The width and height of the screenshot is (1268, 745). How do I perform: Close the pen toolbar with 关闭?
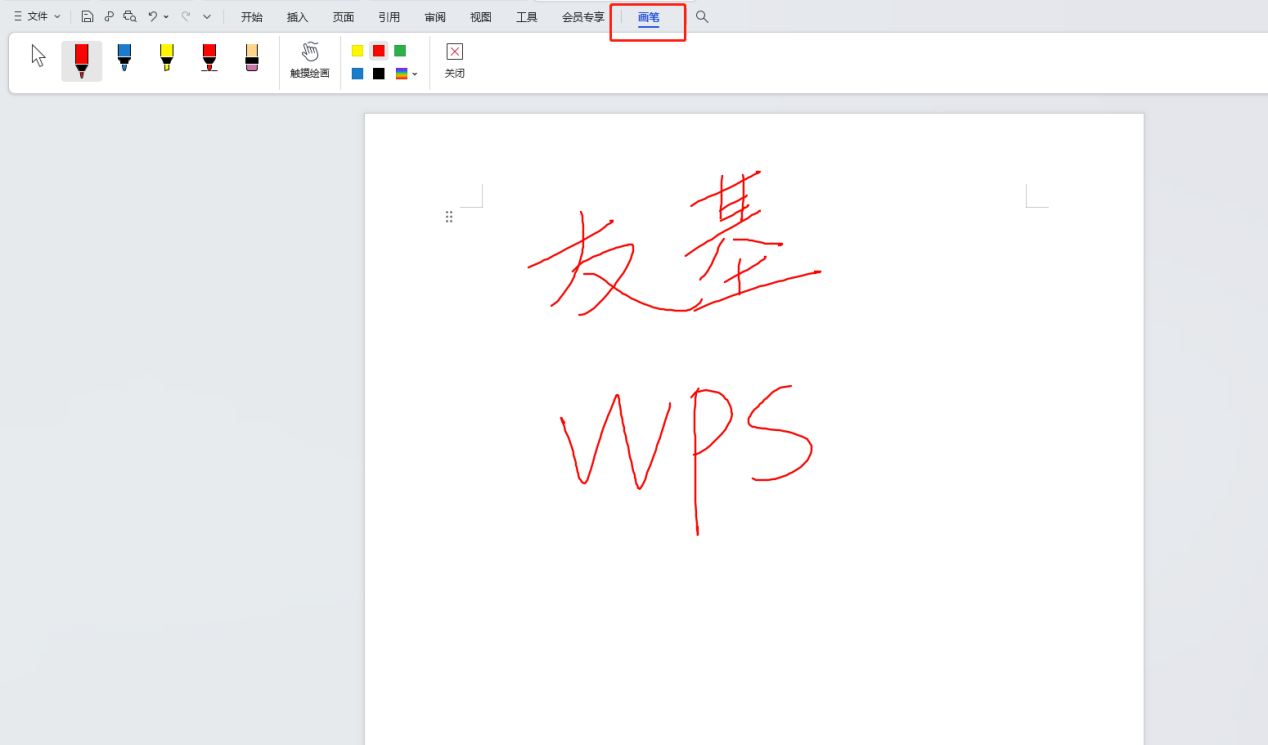(x=455, y=61)
